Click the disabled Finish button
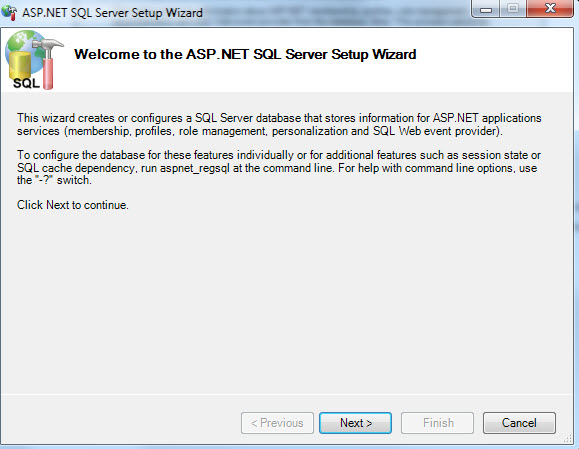Viewport: 579px width, 449px height. click(437, 423)
